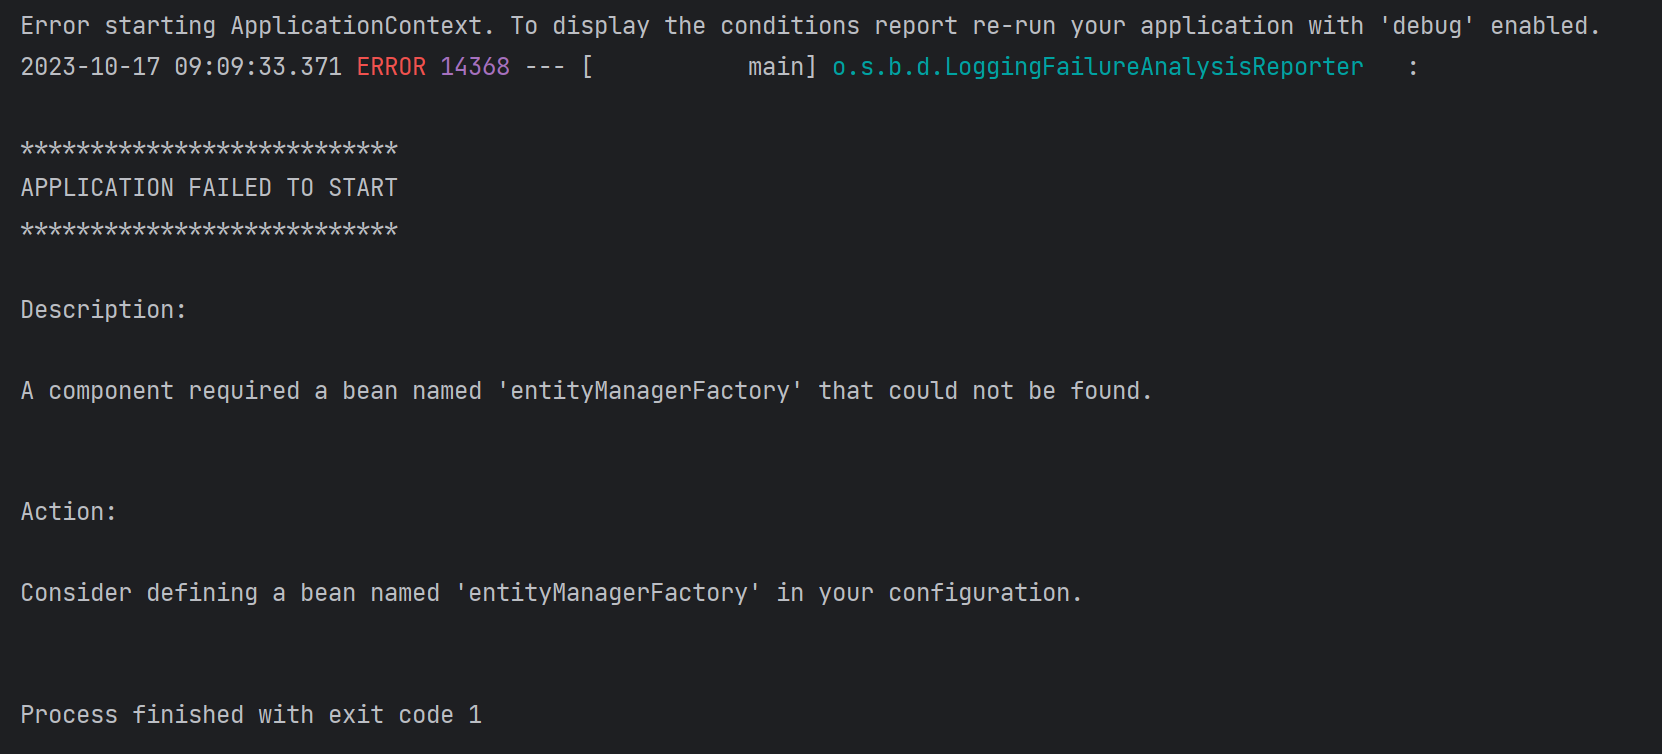Image resolution: width=1662 pixels, height=754 pixels.
Task: Click the red ERROR log level
Action: [x=391, y=67]
